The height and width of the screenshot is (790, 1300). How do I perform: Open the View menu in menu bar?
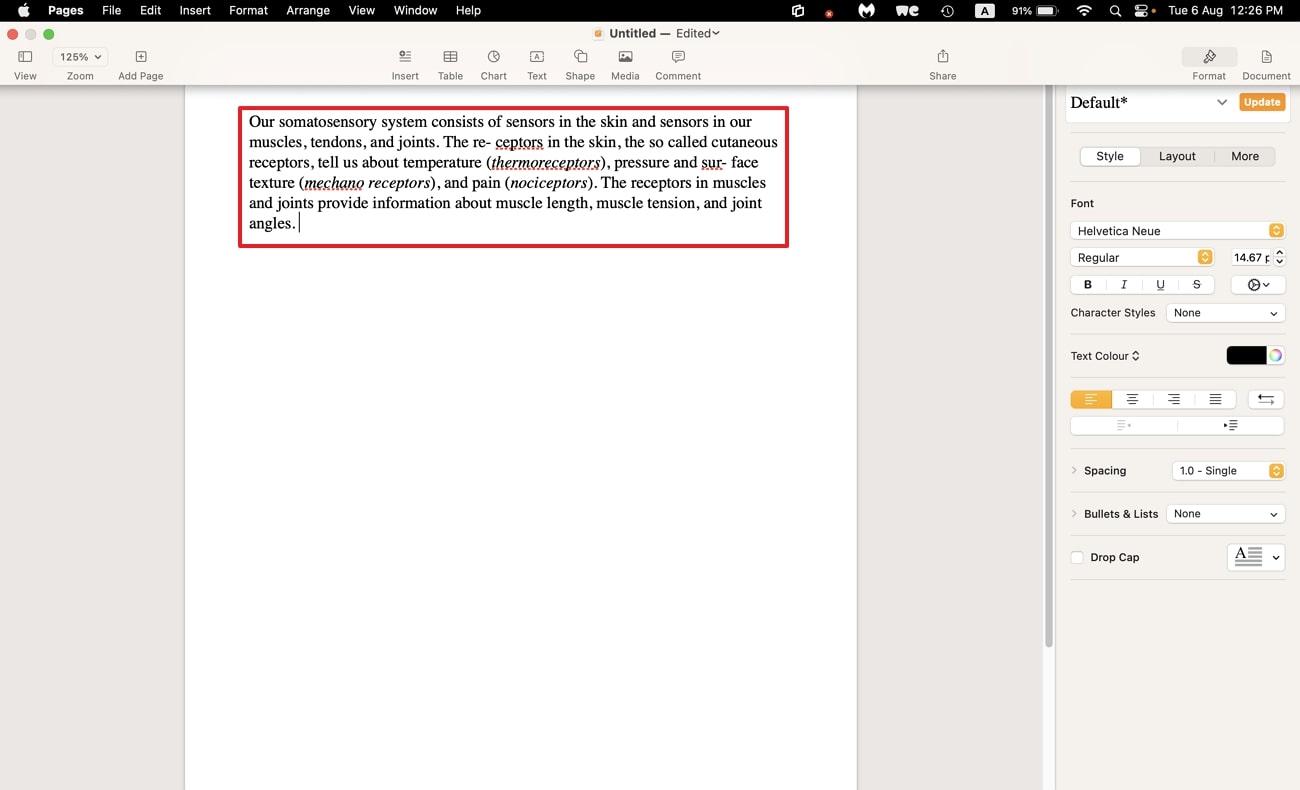tap(361, 10)
